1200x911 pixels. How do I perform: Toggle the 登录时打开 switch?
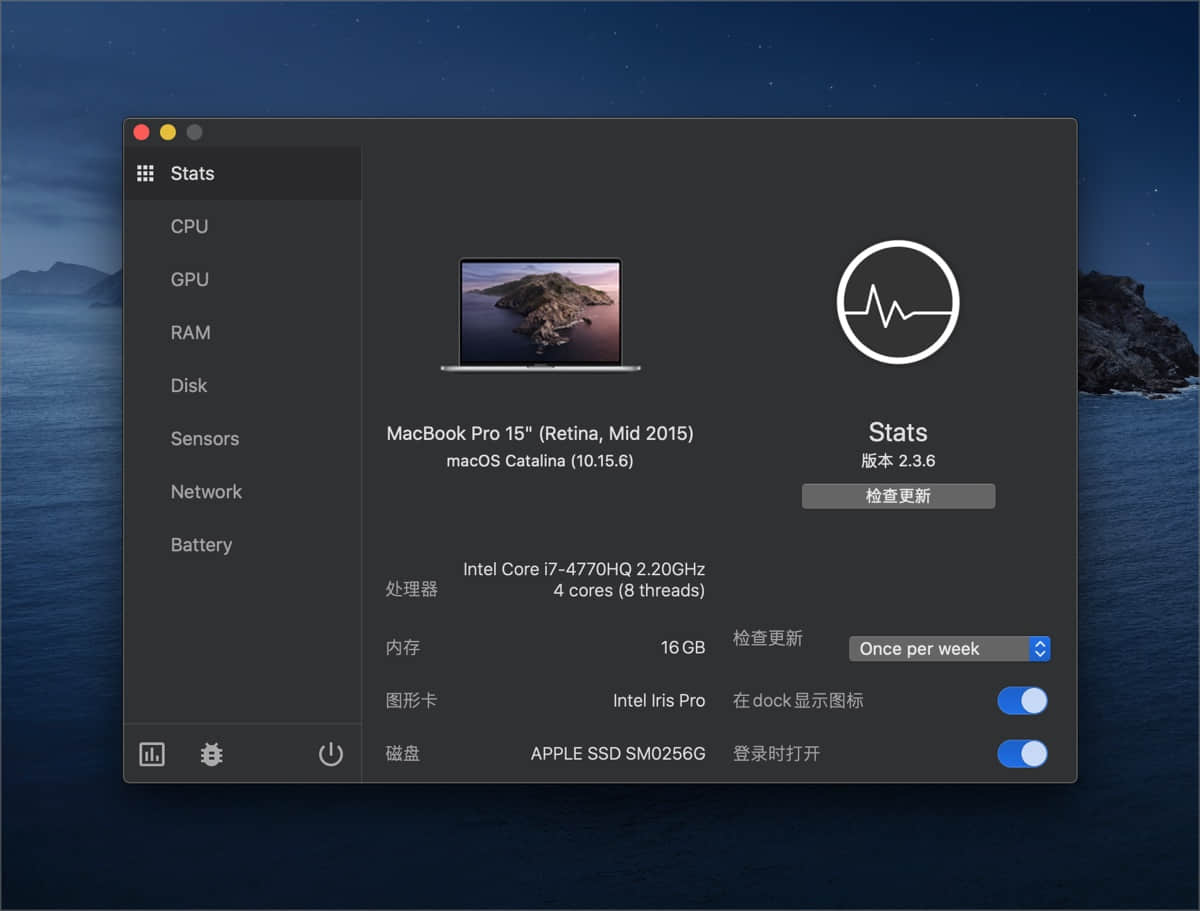point(1022,753)
